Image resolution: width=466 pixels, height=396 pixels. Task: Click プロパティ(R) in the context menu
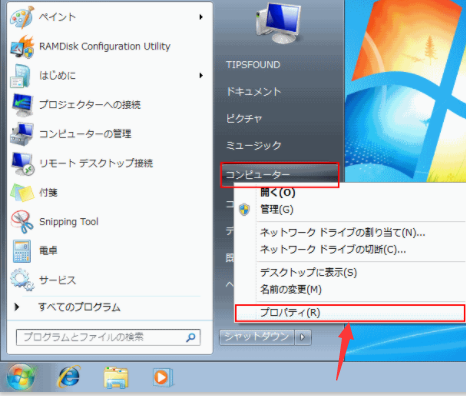pos(349,313)
